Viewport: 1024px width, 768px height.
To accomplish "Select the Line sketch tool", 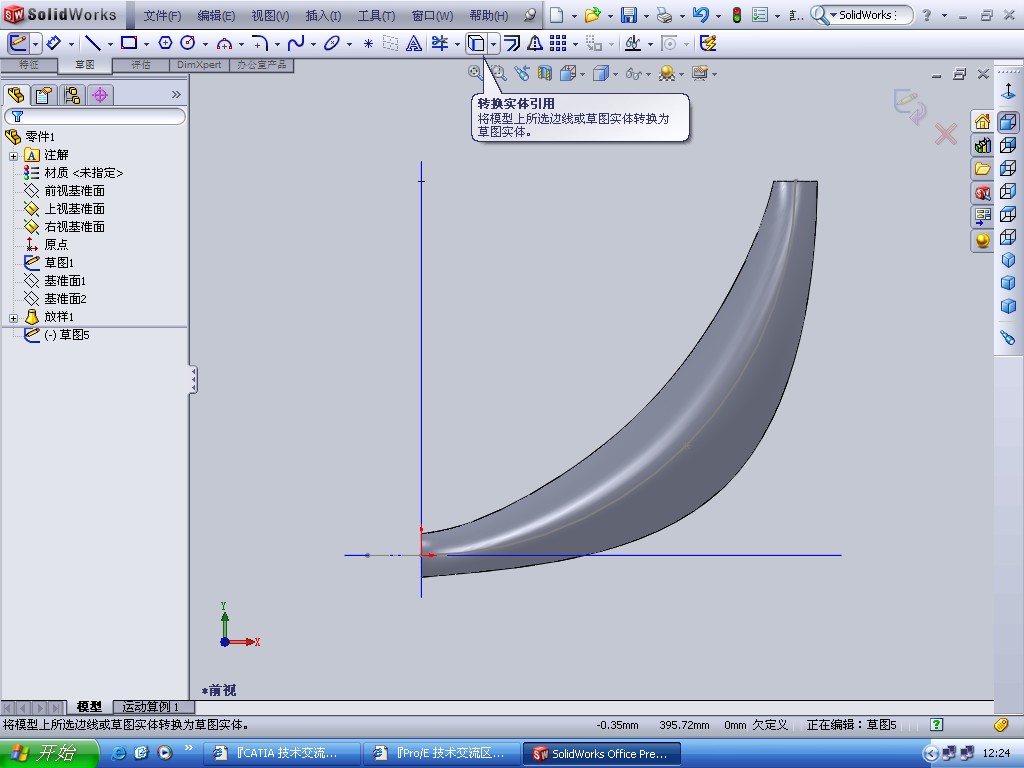I will (93, 44).
